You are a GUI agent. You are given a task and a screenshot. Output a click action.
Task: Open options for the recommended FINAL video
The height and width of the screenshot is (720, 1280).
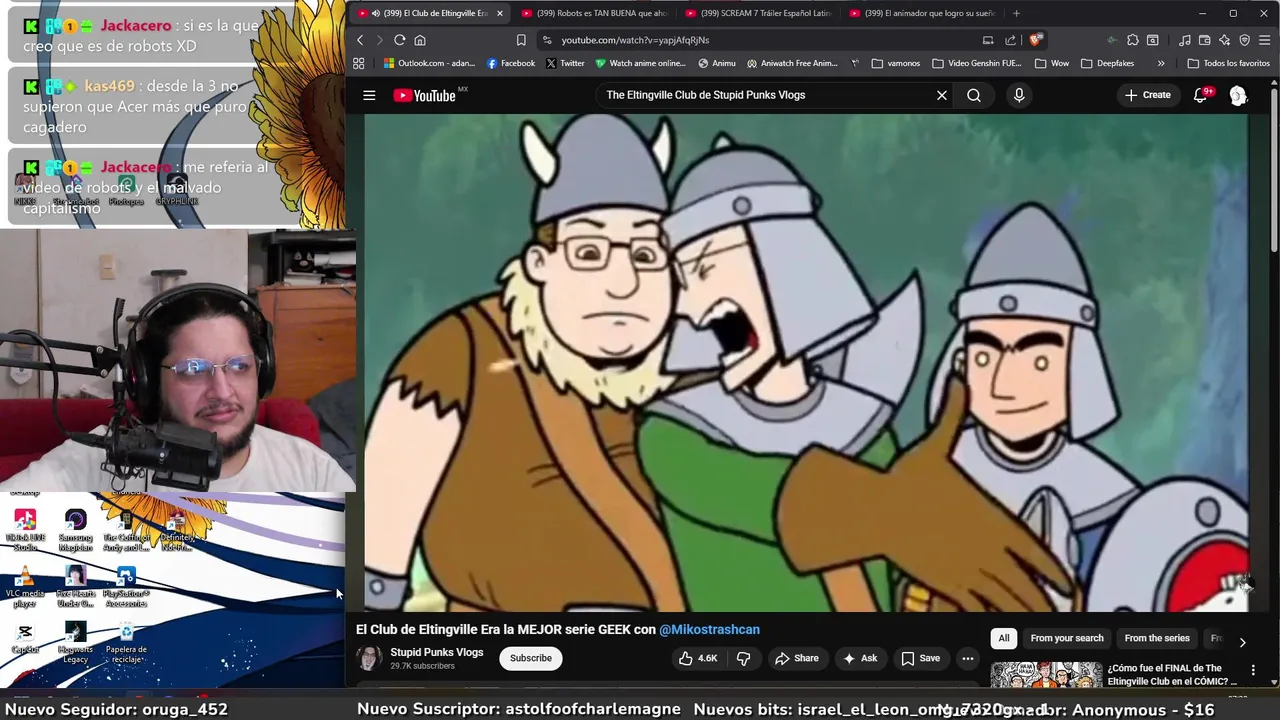pos(1253,670)
